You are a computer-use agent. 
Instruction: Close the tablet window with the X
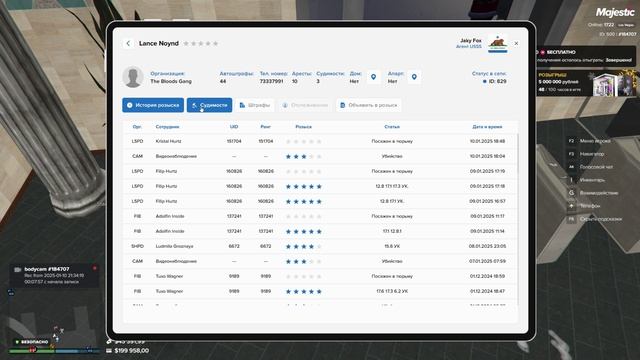coord(516,43)
